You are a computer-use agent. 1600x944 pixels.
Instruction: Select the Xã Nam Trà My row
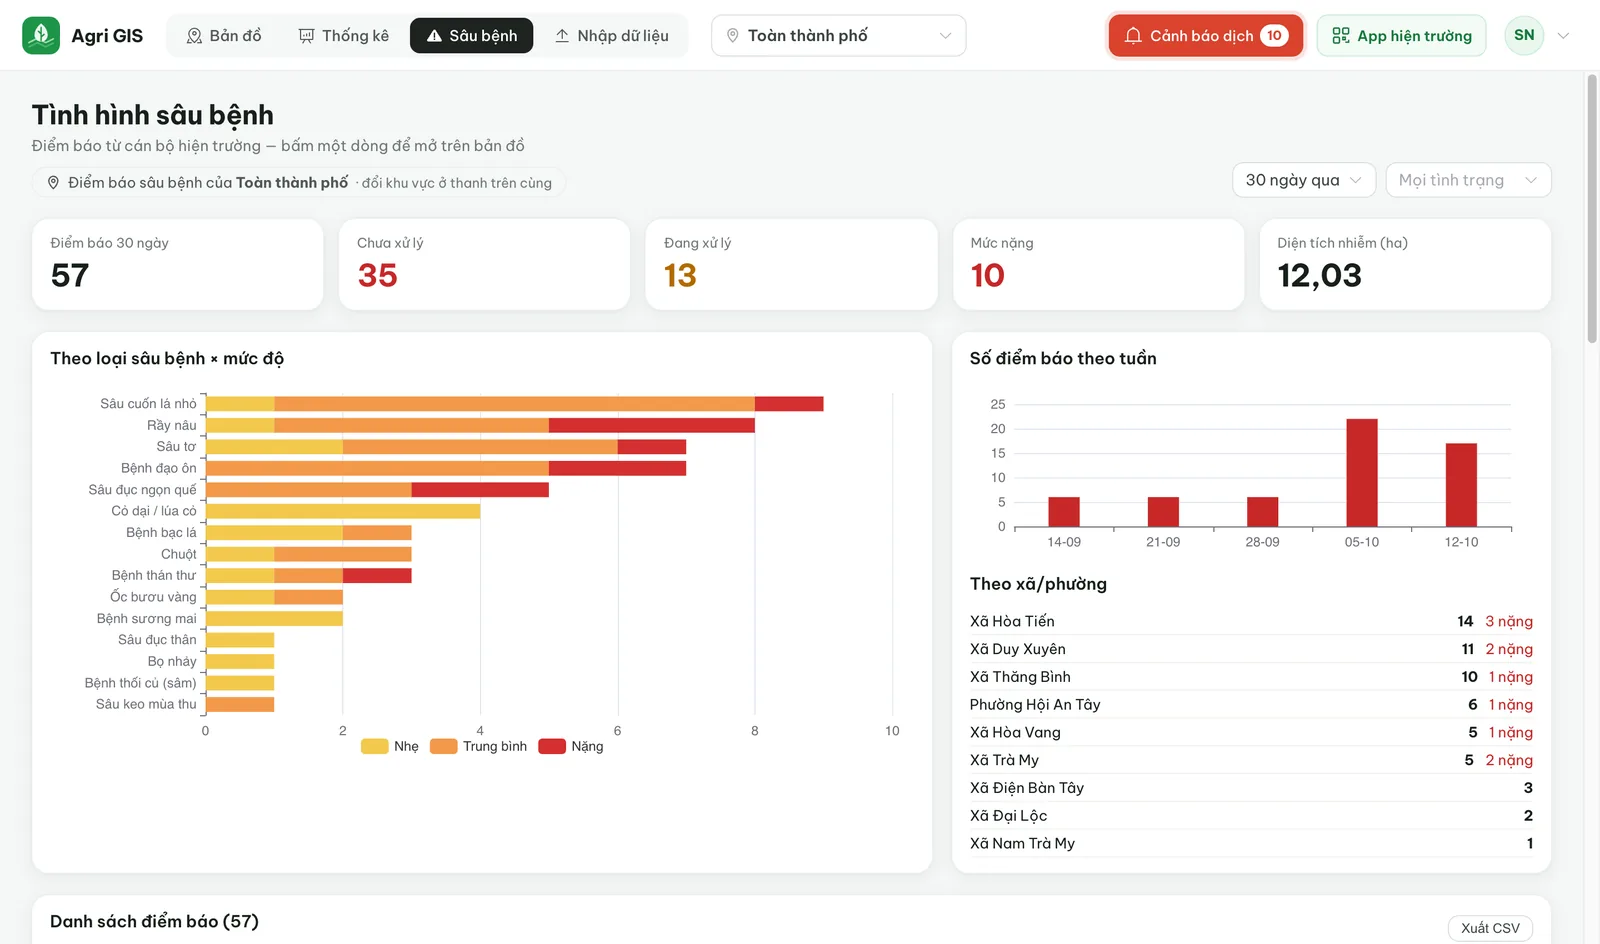click(x=1251, y=844)
